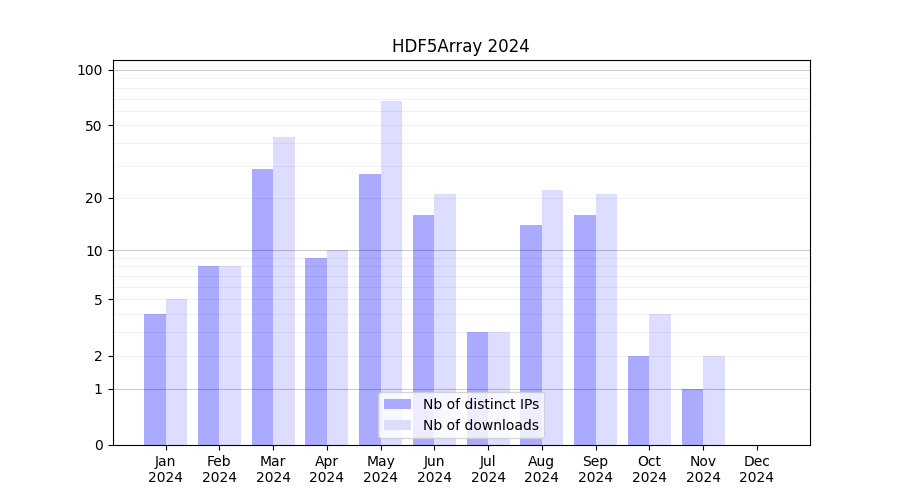Click the dark swatch for distinct IPs

[397, 404]
